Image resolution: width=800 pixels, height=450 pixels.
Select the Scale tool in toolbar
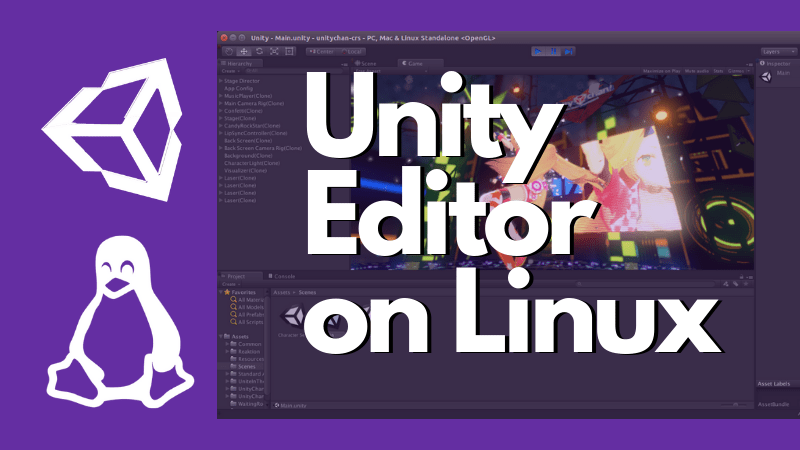click(x=274, y=50)
